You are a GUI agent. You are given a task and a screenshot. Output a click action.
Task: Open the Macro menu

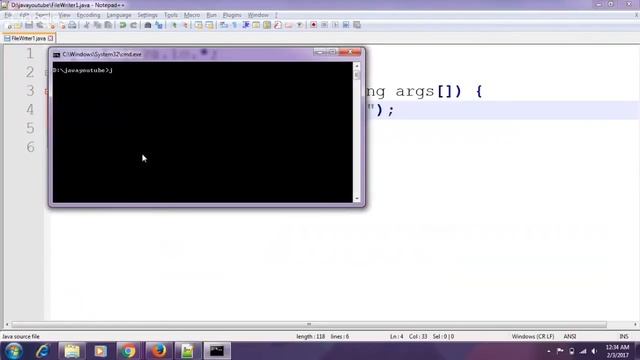coord(192,15)
